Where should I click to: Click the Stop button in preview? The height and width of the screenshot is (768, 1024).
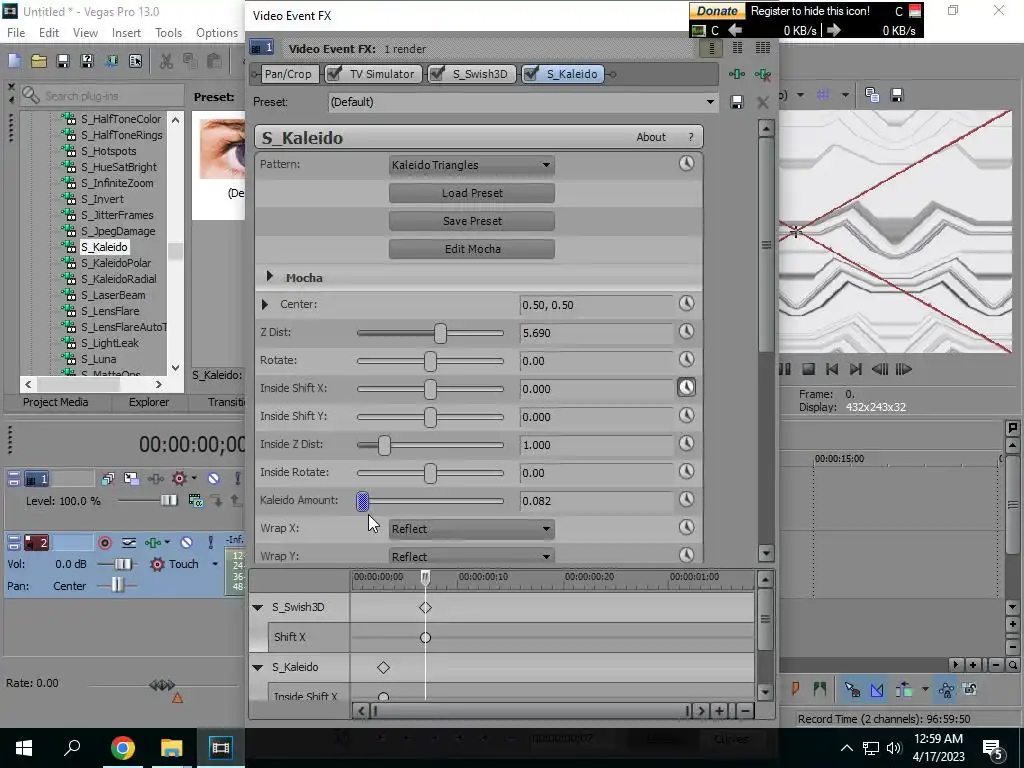pos(808,370)
